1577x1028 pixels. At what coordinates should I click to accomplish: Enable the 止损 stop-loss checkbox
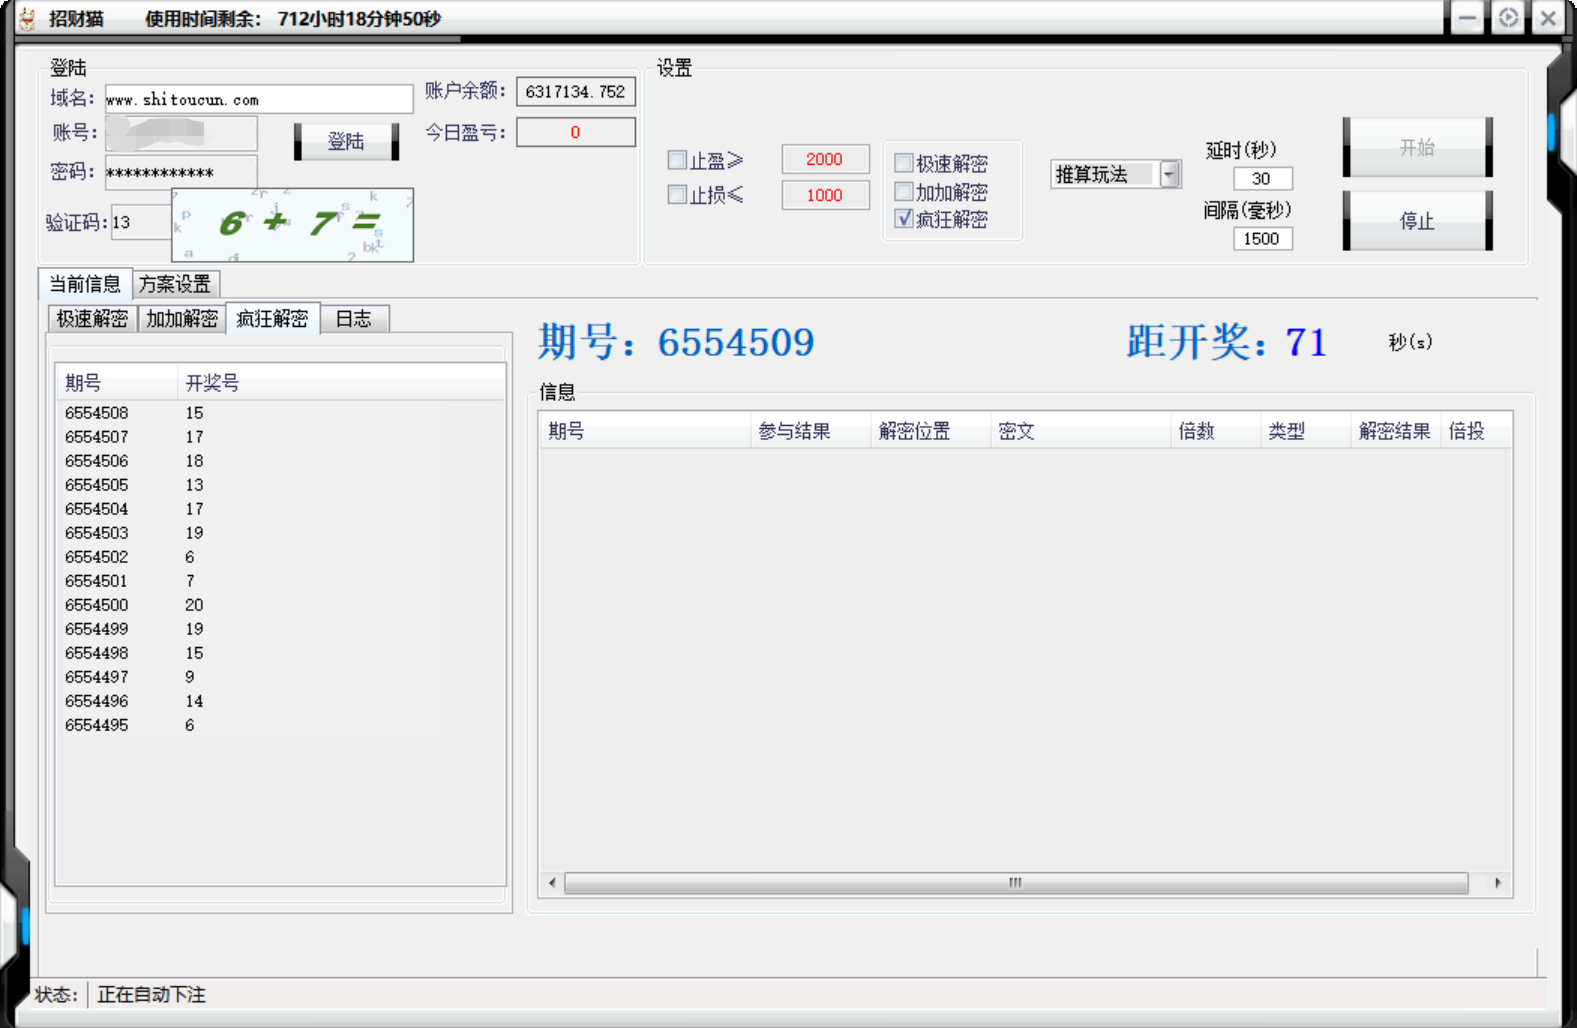pyautogui.click(x=677, y=195)
